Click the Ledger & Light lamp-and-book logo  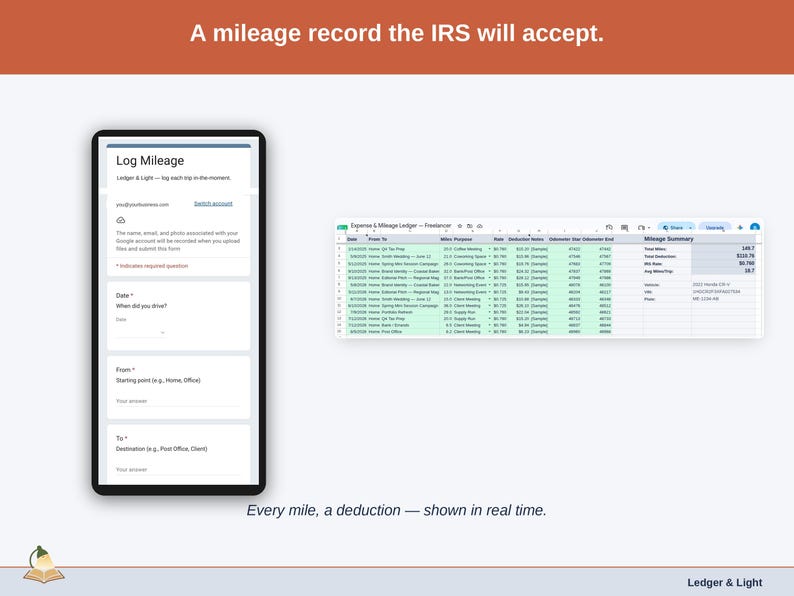(44, 565)
